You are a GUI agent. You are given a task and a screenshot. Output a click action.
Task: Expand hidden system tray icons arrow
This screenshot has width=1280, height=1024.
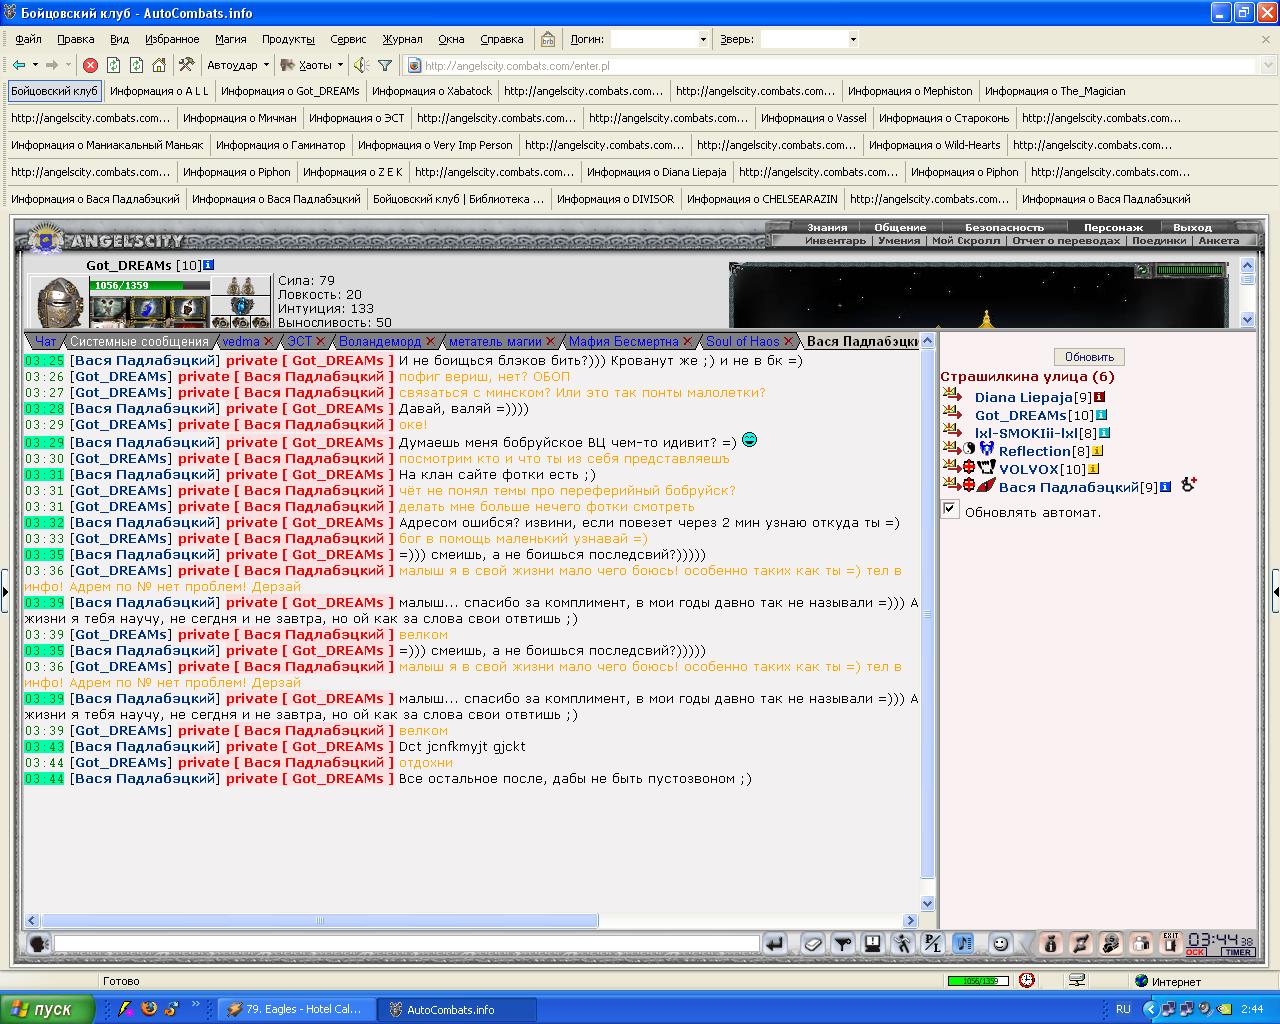pos(1151,1009)
